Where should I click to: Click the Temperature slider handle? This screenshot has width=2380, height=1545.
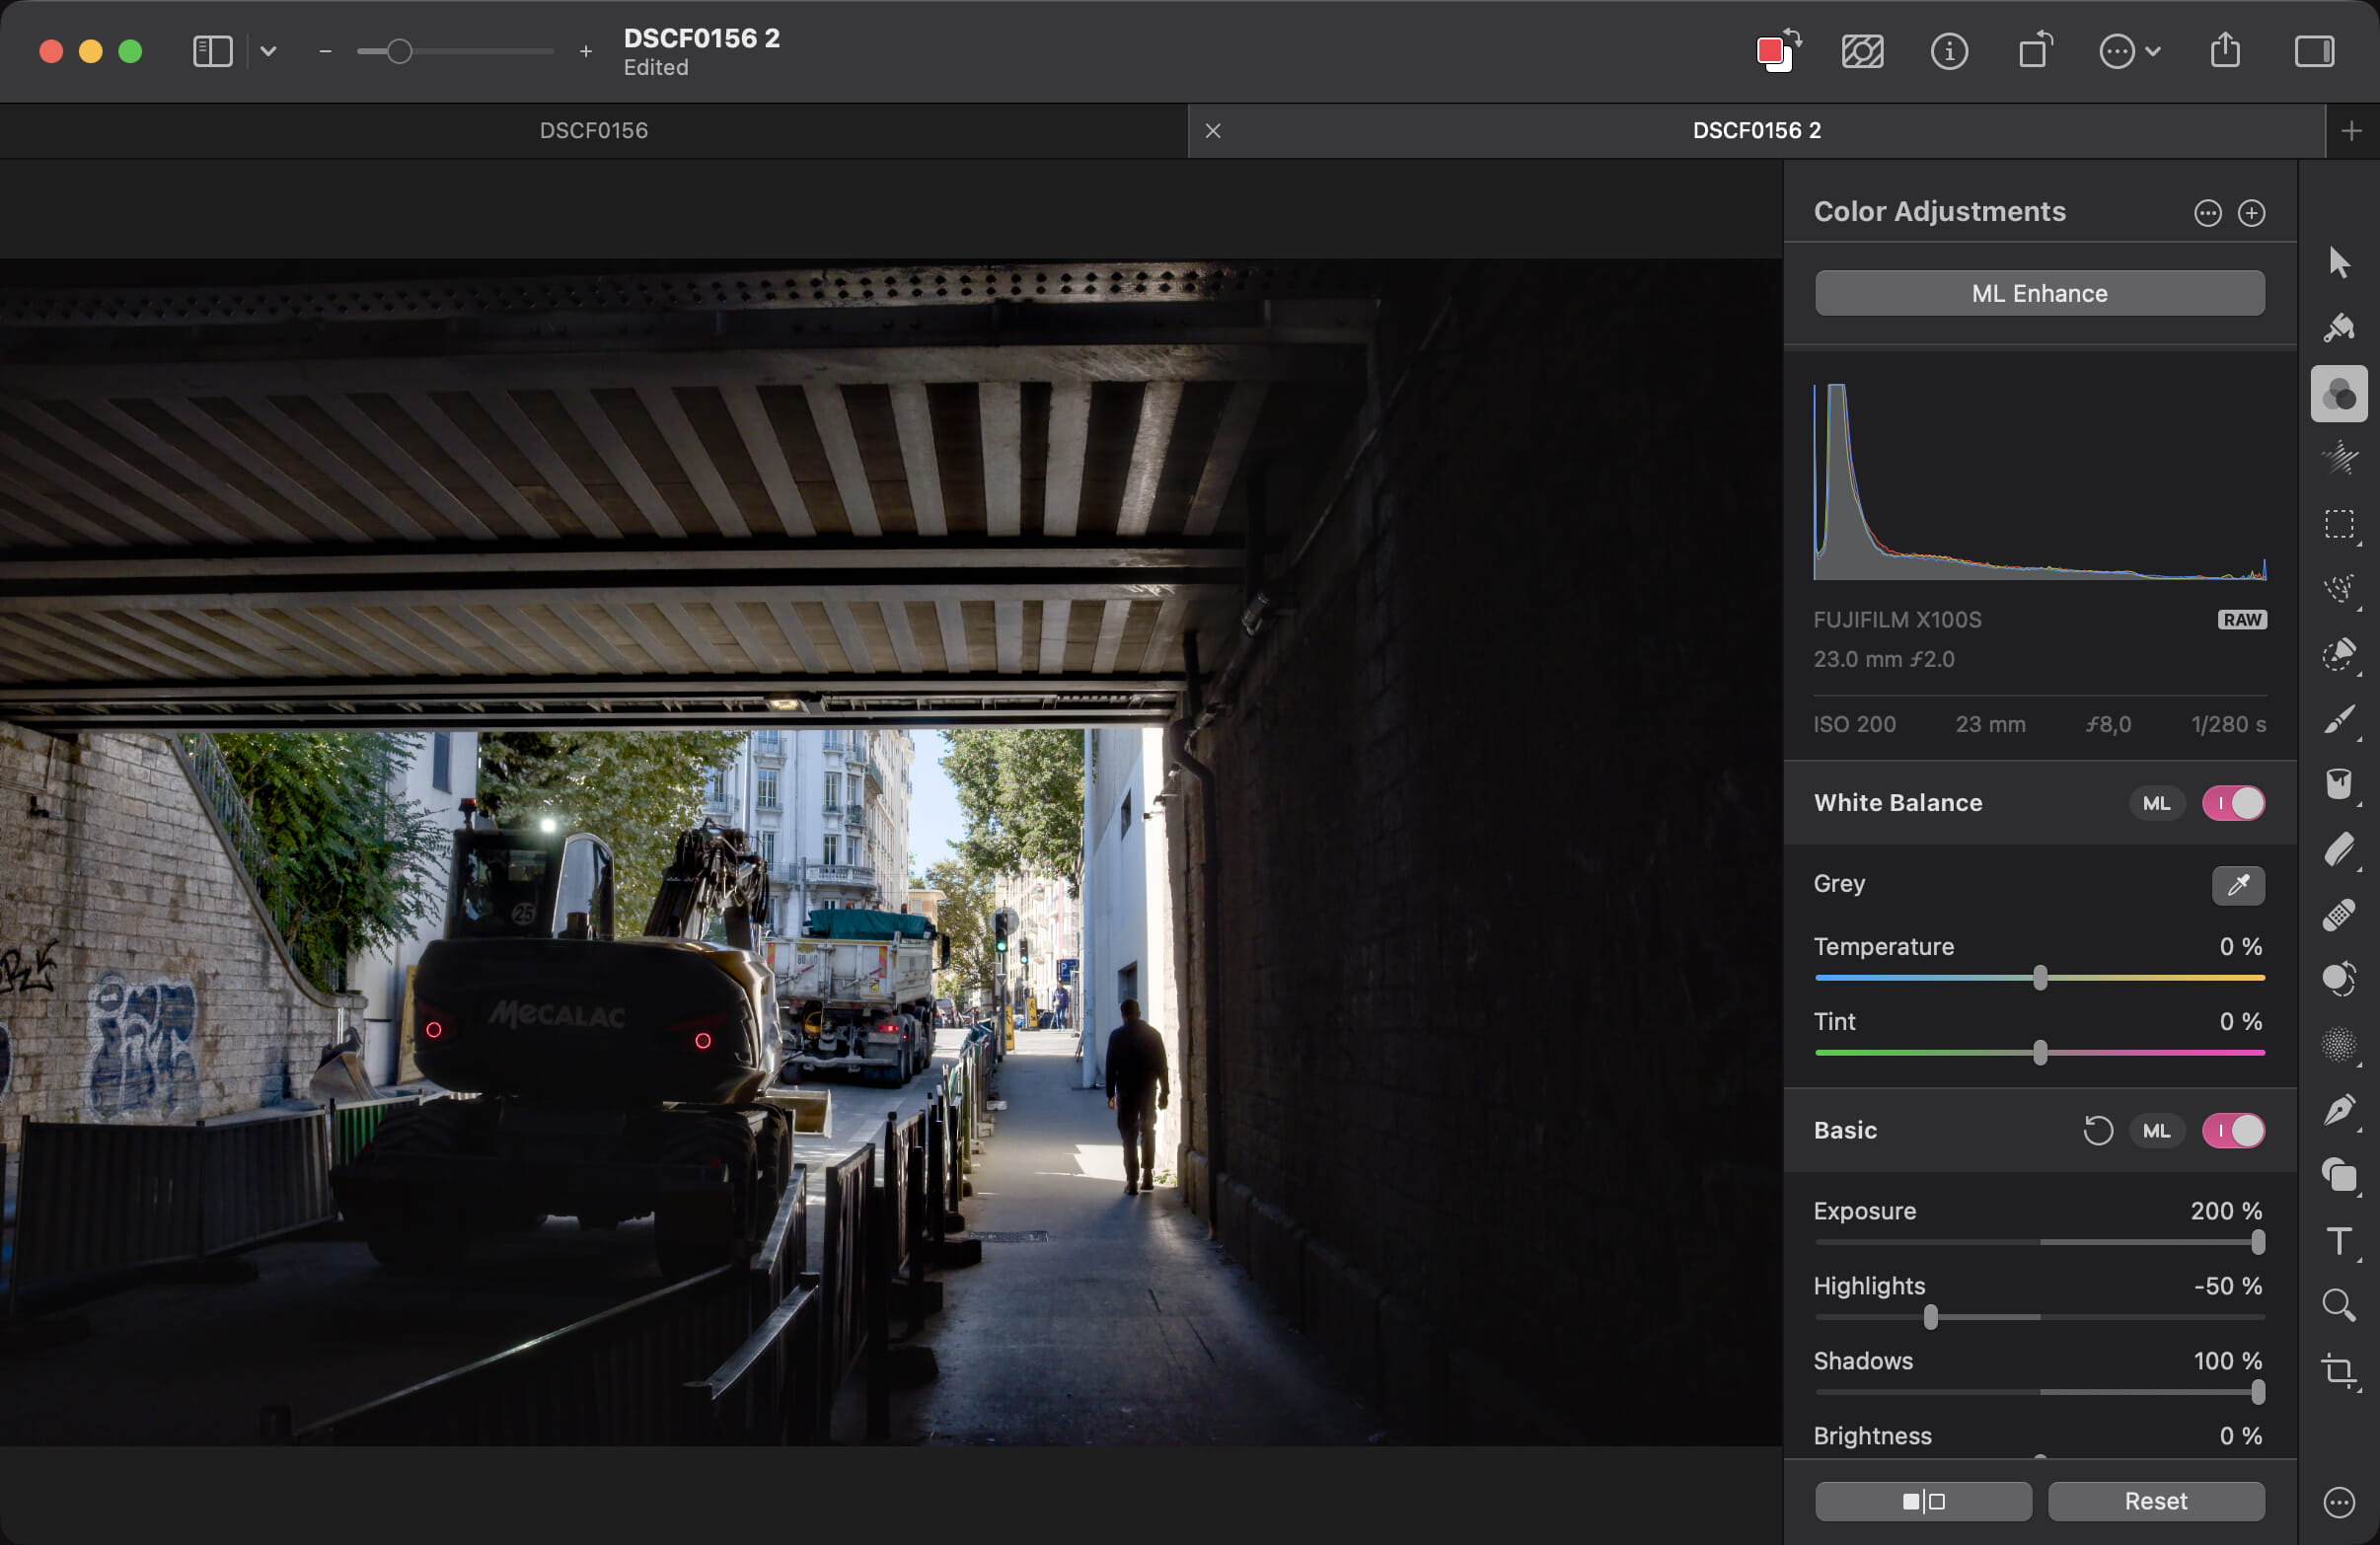2039,978
